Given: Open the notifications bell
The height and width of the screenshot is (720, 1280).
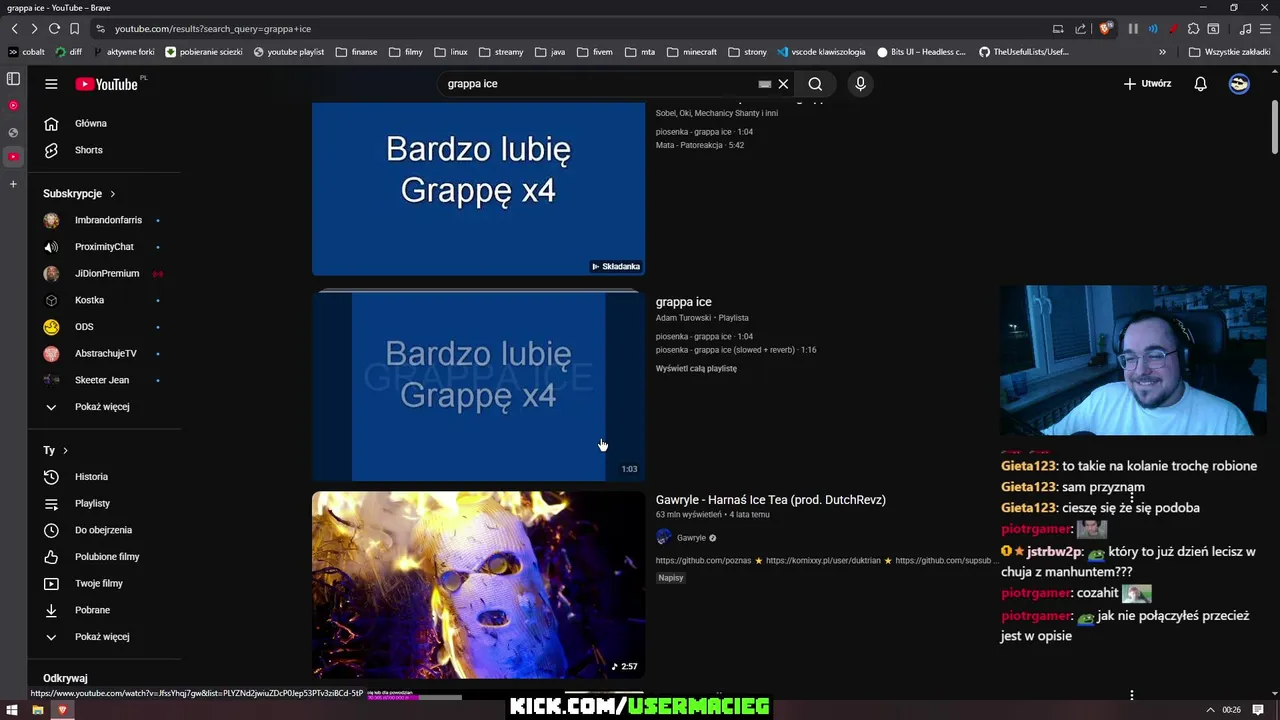Looking at the screenshot, I should 1200,84.
